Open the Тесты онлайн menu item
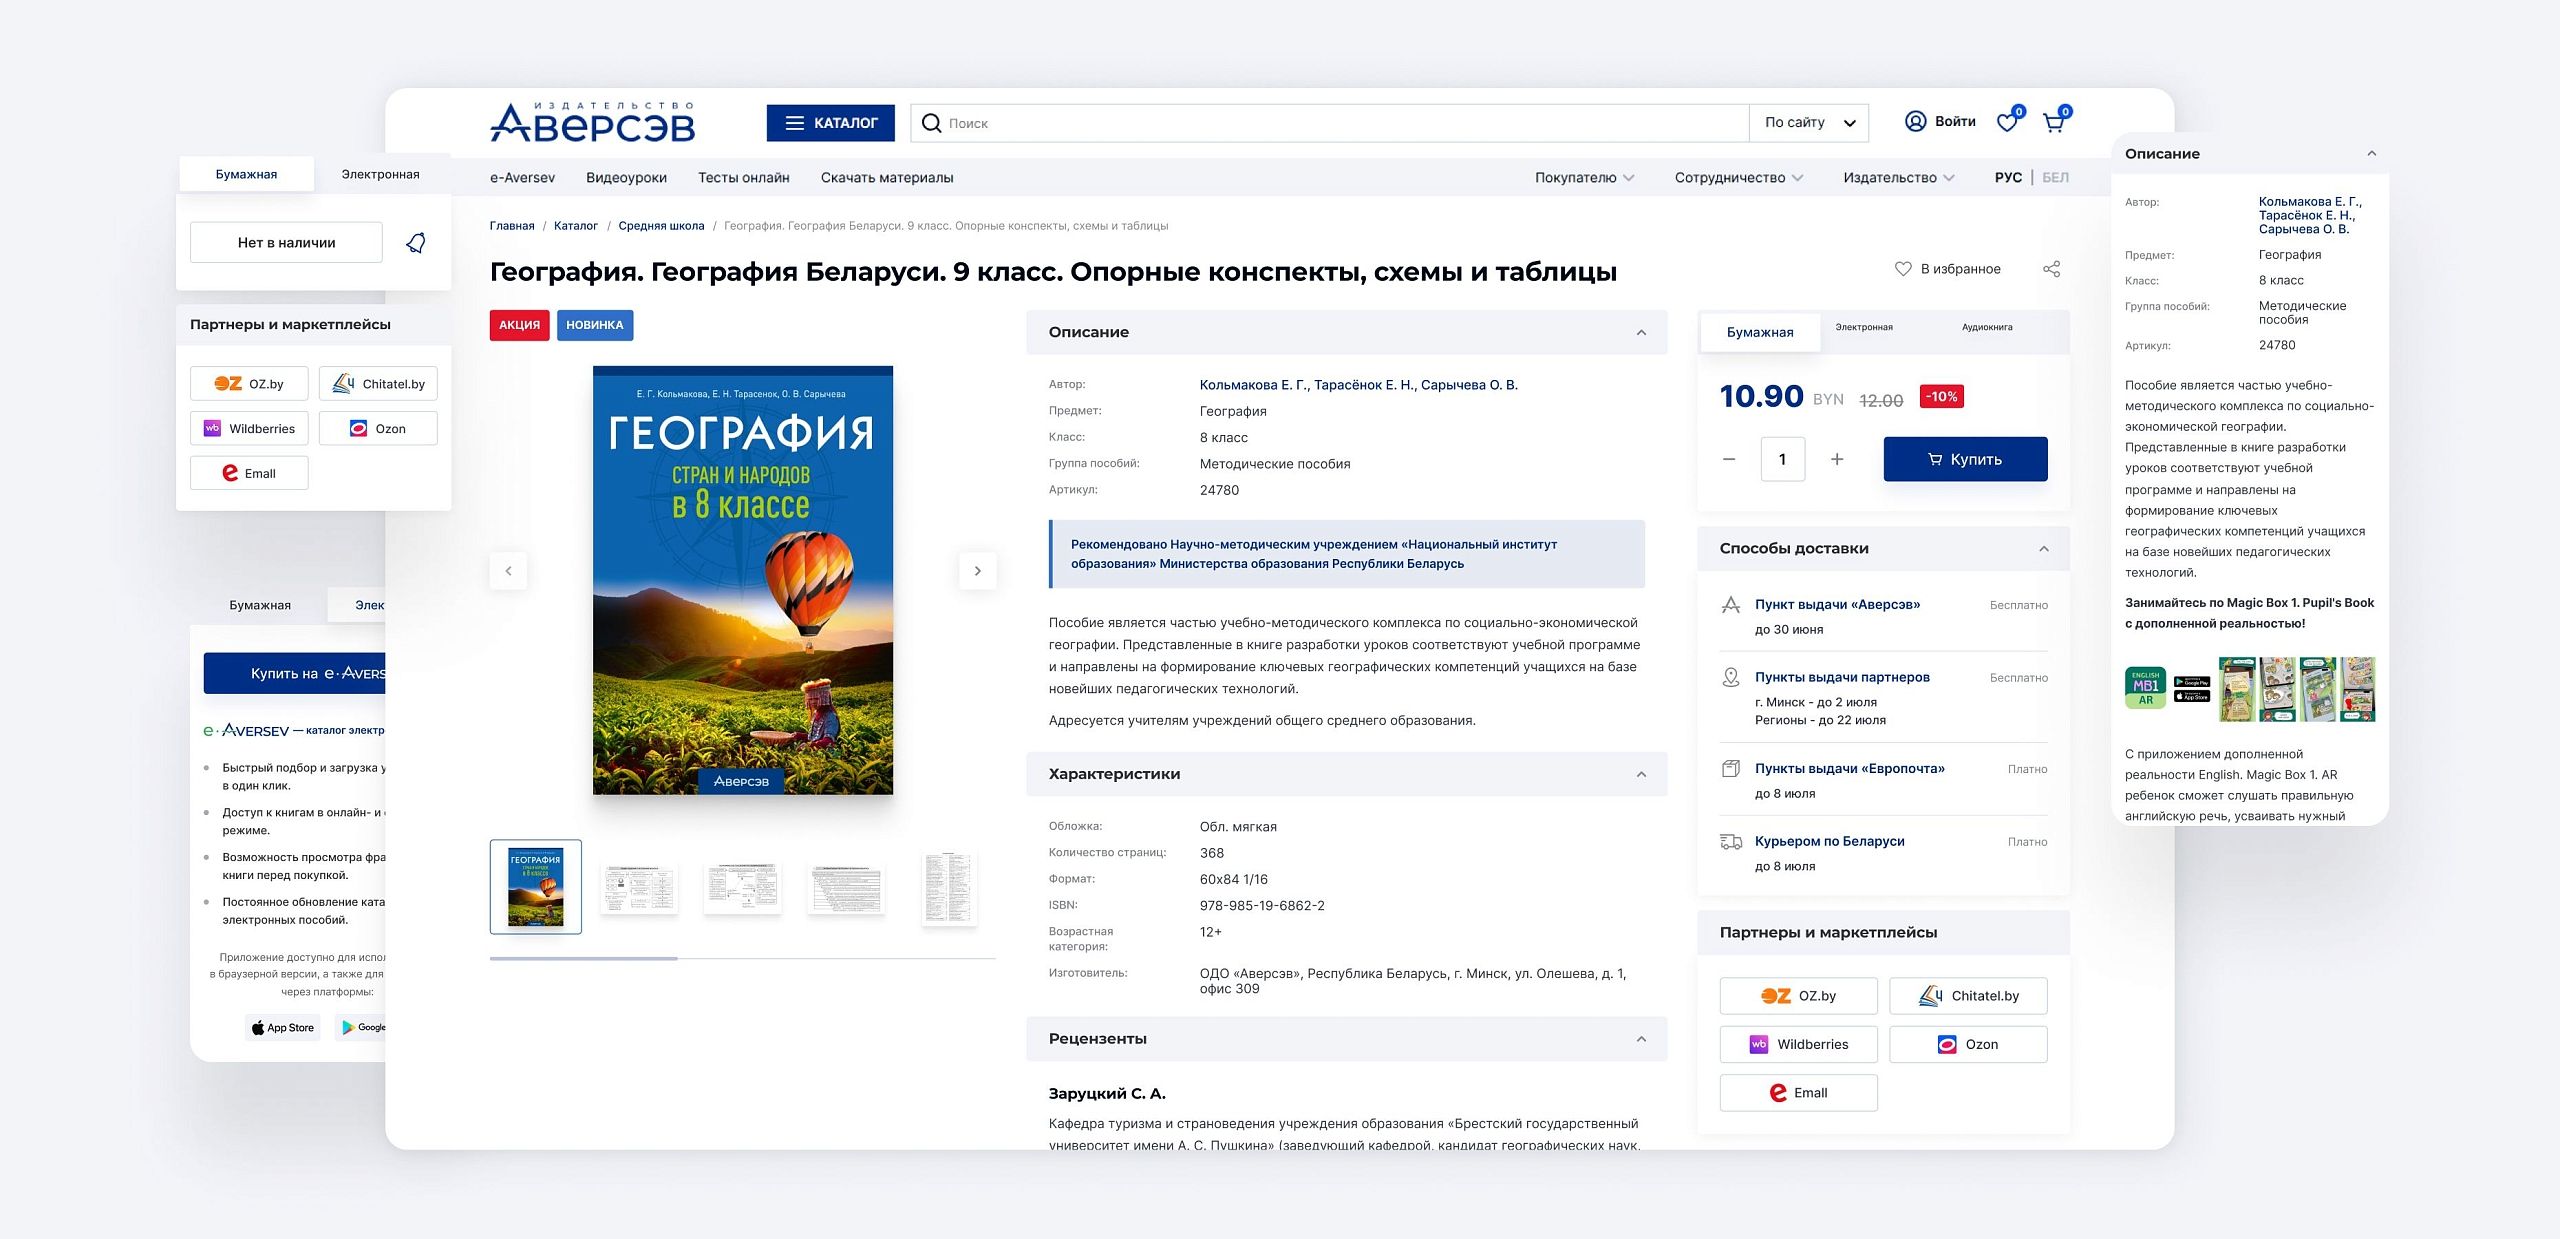The width and height of the screenshot is (2560, 1239). pos(743,177)
